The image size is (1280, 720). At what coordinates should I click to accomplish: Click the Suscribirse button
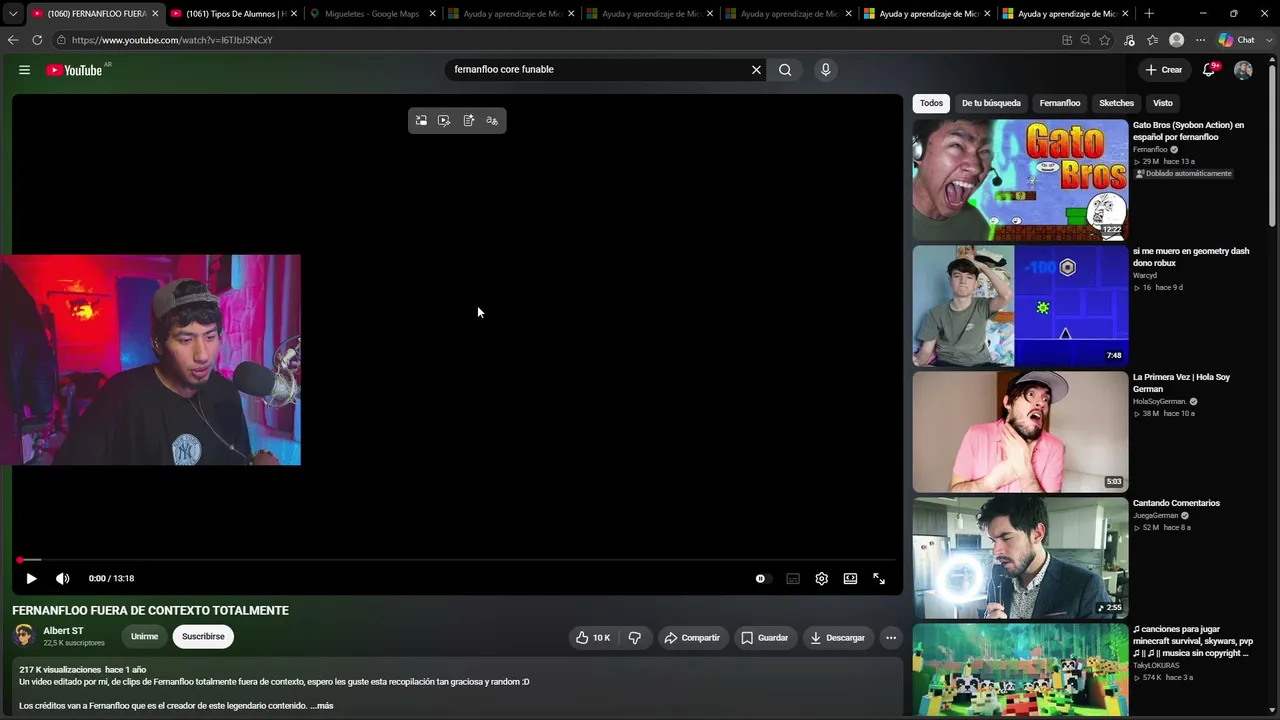pyautogui.click(x=203, y=637)
